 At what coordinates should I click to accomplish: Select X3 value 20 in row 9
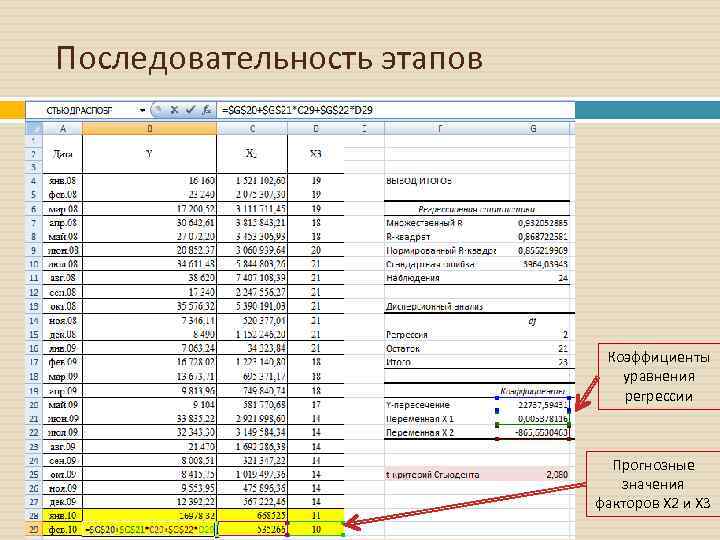point(315,251)
